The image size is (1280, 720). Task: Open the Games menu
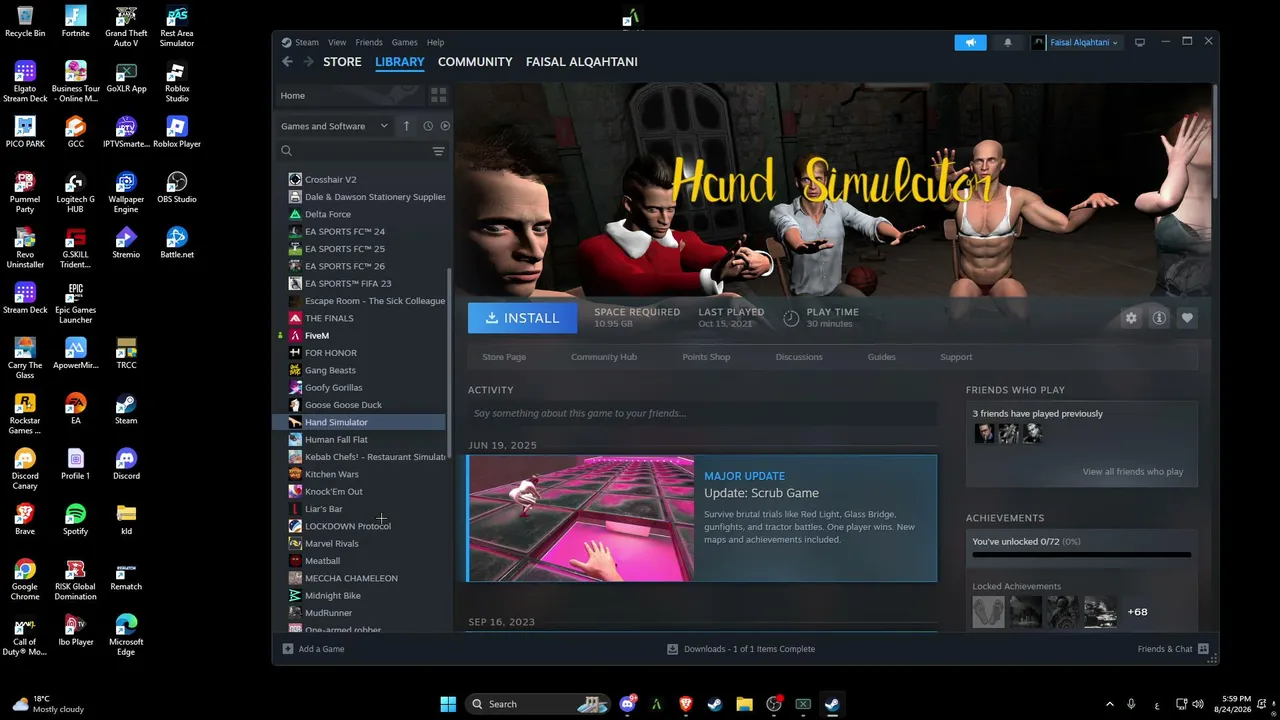(x=405, y=42)
